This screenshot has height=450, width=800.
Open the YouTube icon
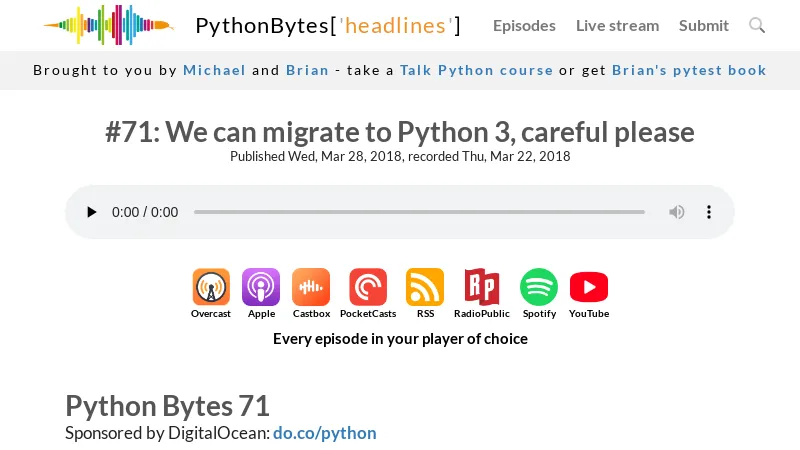click(589, 287)
